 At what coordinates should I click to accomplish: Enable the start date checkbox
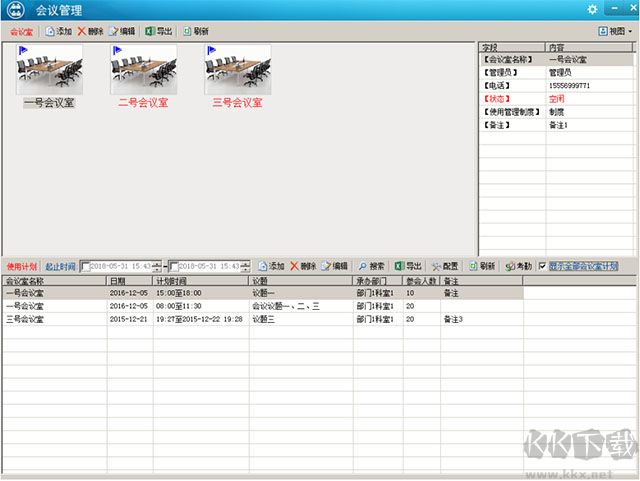click(x=85, y=267)
